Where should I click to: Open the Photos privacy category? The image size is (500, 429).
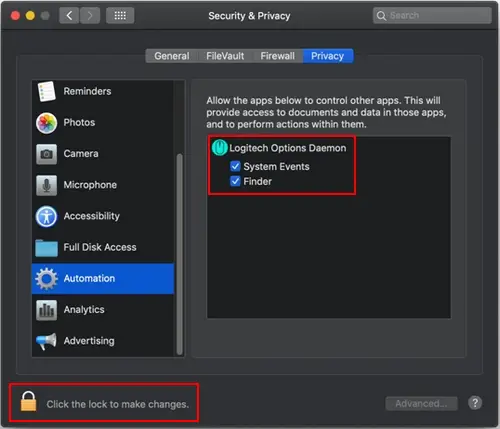pyautogui.click(x=103, y=123)
